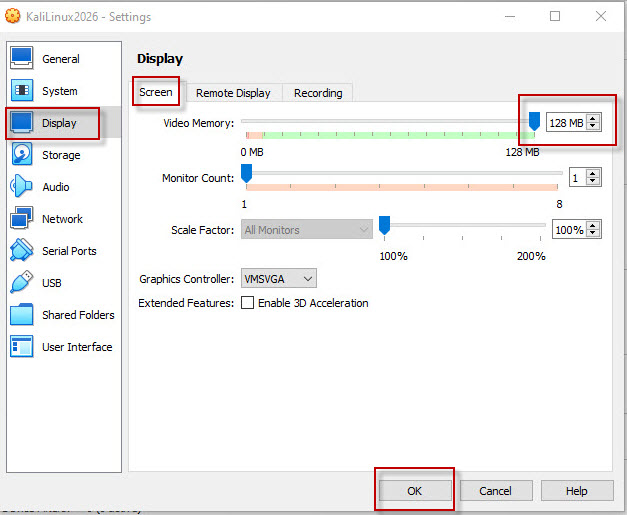Decrease monitor count with down arrow
The height and width of the screenshot is (515, 627).
593,182
